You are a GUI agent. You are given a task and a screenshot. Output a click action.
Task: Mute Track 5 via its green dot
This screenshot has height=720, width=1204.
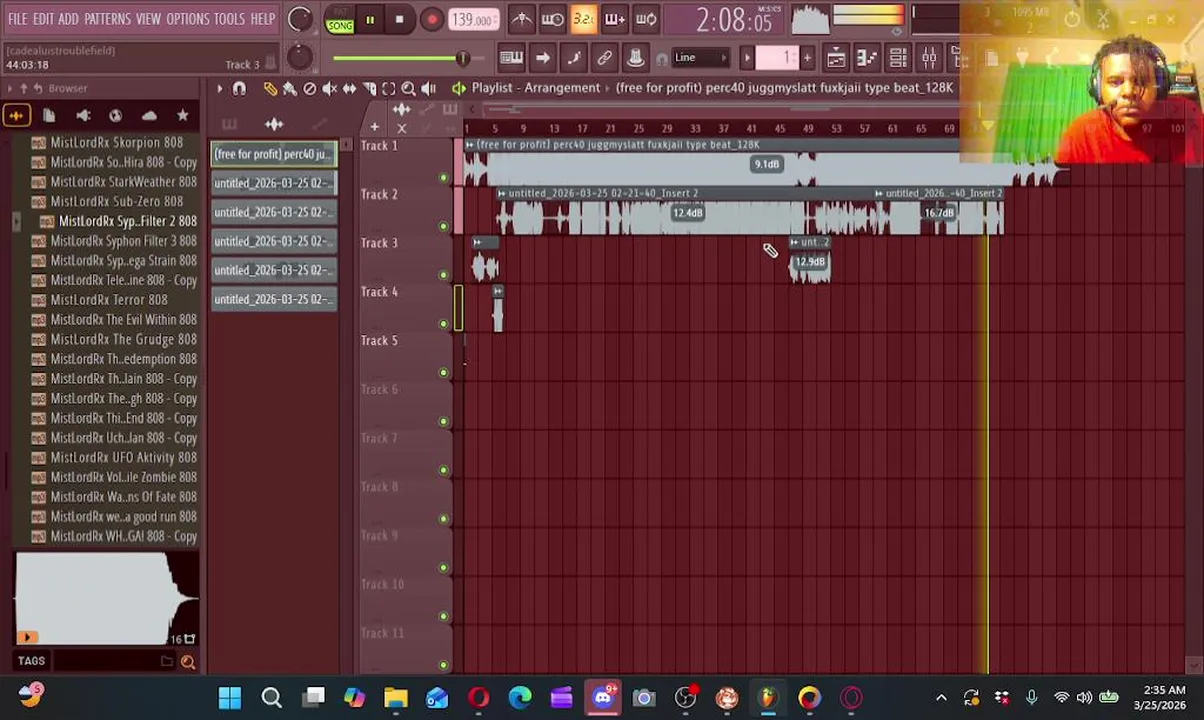point(443,373)
